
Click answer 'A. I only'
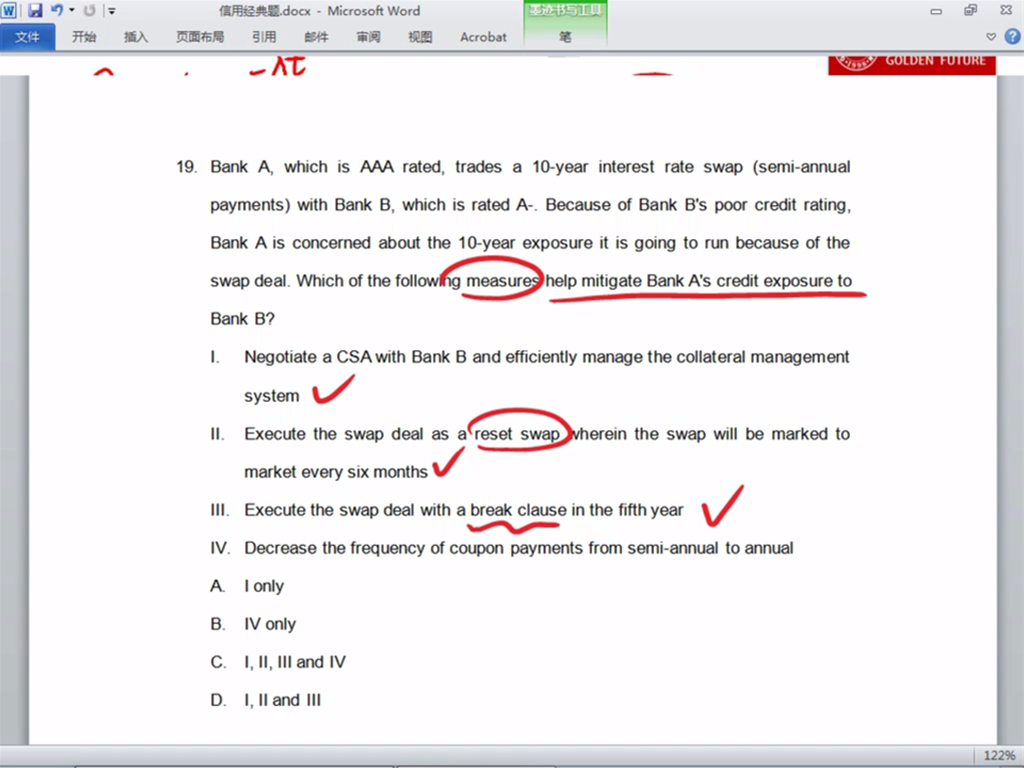247,586
